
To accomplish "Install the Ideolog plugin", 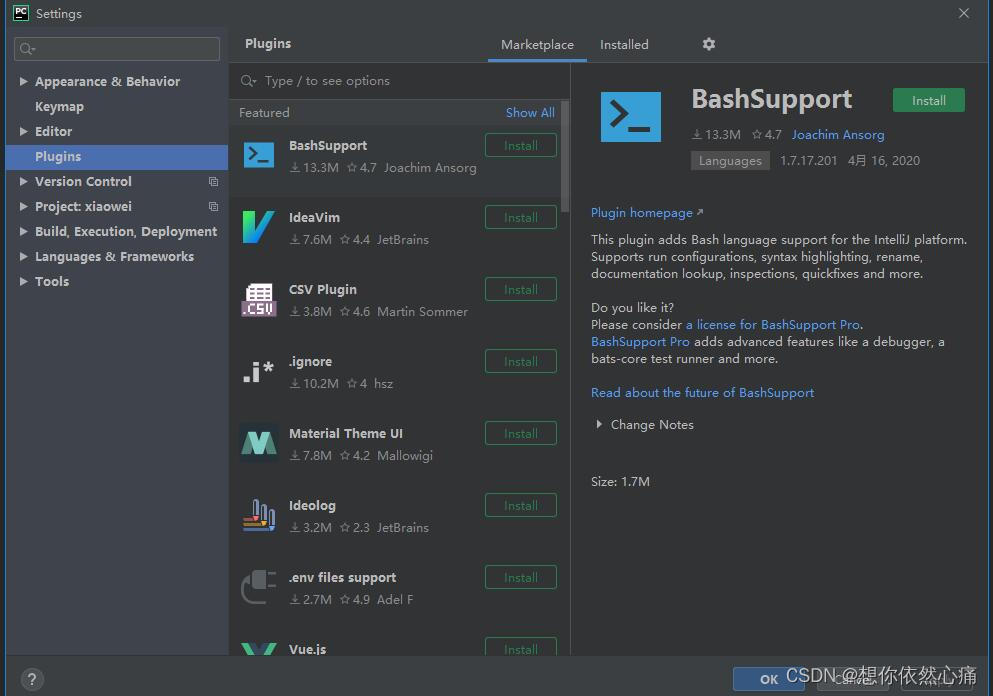I will [x=521, y=505].
